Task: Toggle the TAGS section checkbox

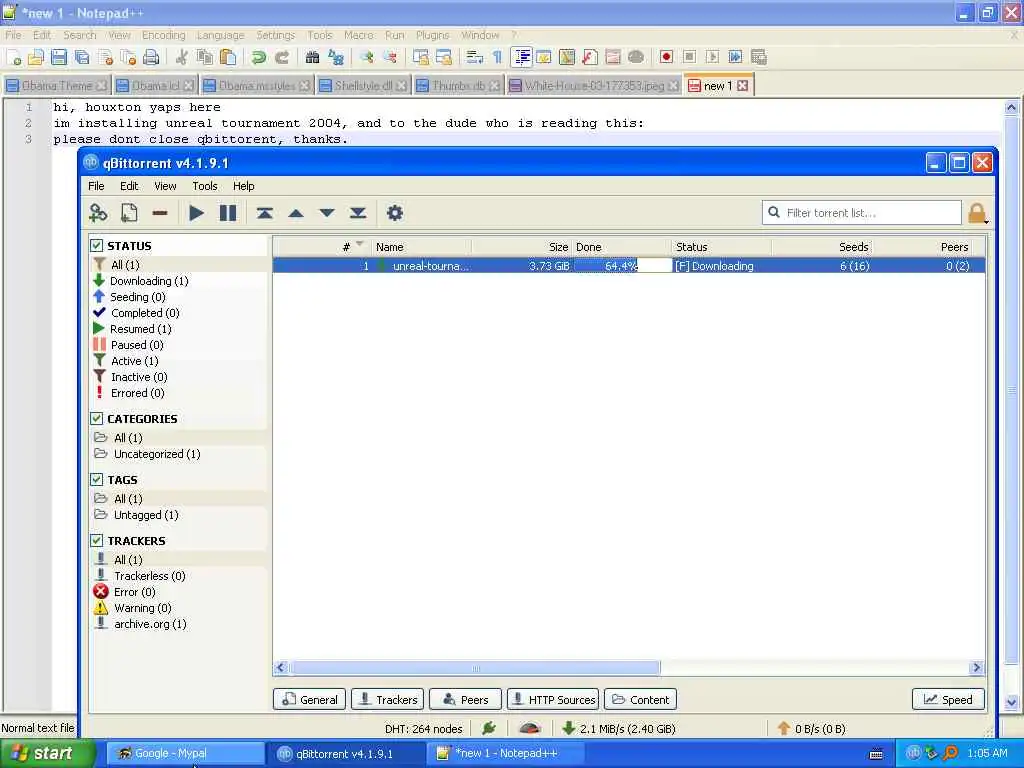Action: [97, 479]
